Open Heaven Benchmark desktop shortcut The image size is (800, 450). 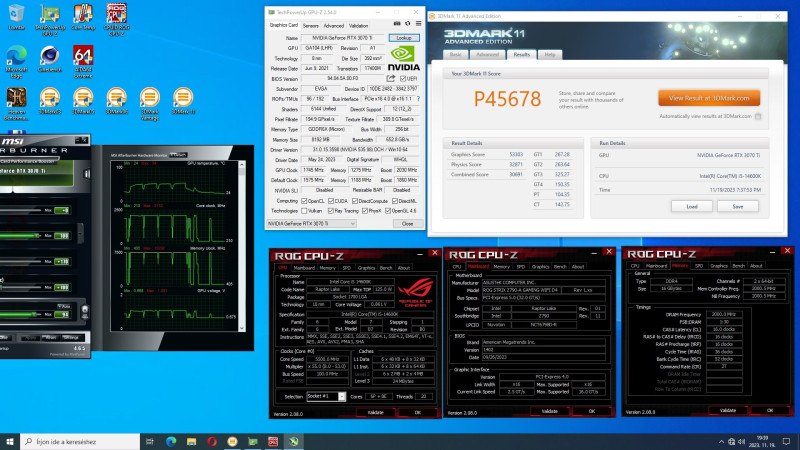coord(16,104)
